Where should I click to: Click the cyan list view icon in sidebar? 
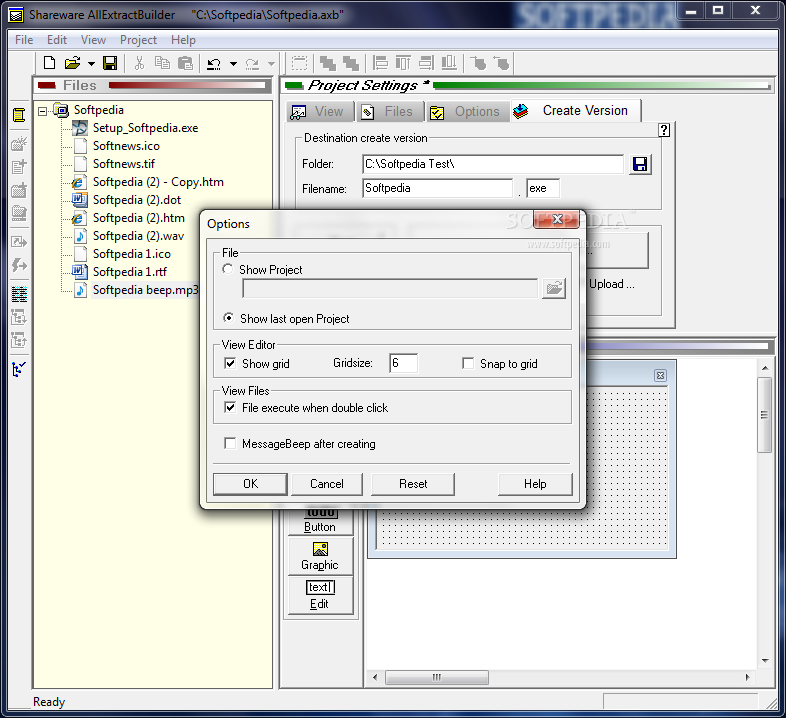[19, 294]
